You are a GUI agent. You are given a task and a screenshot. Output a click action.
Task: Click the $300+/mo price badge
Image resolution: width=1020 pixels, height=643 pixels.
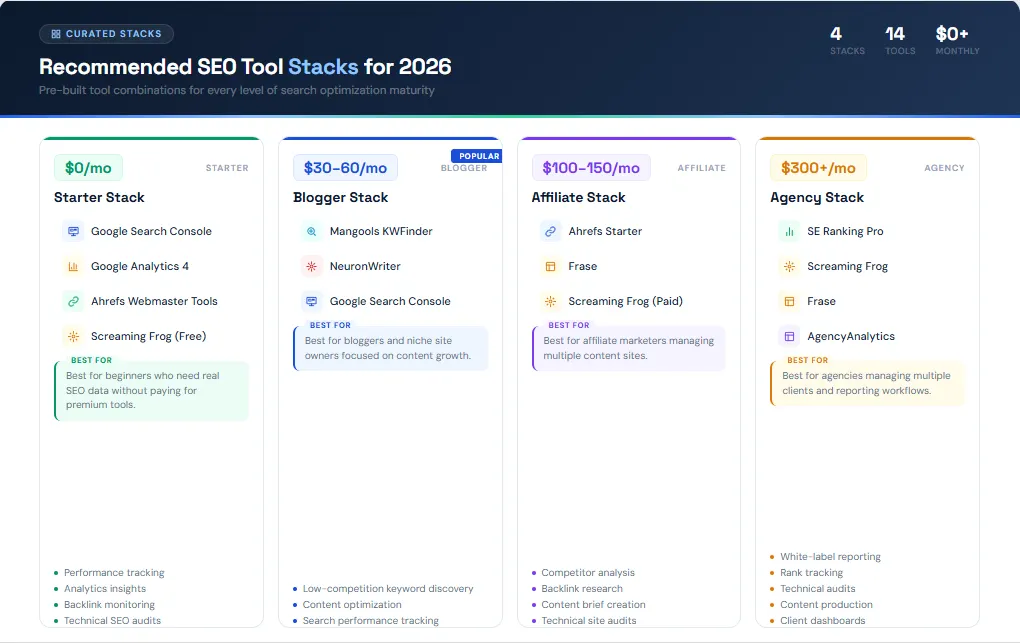[818, 168]
